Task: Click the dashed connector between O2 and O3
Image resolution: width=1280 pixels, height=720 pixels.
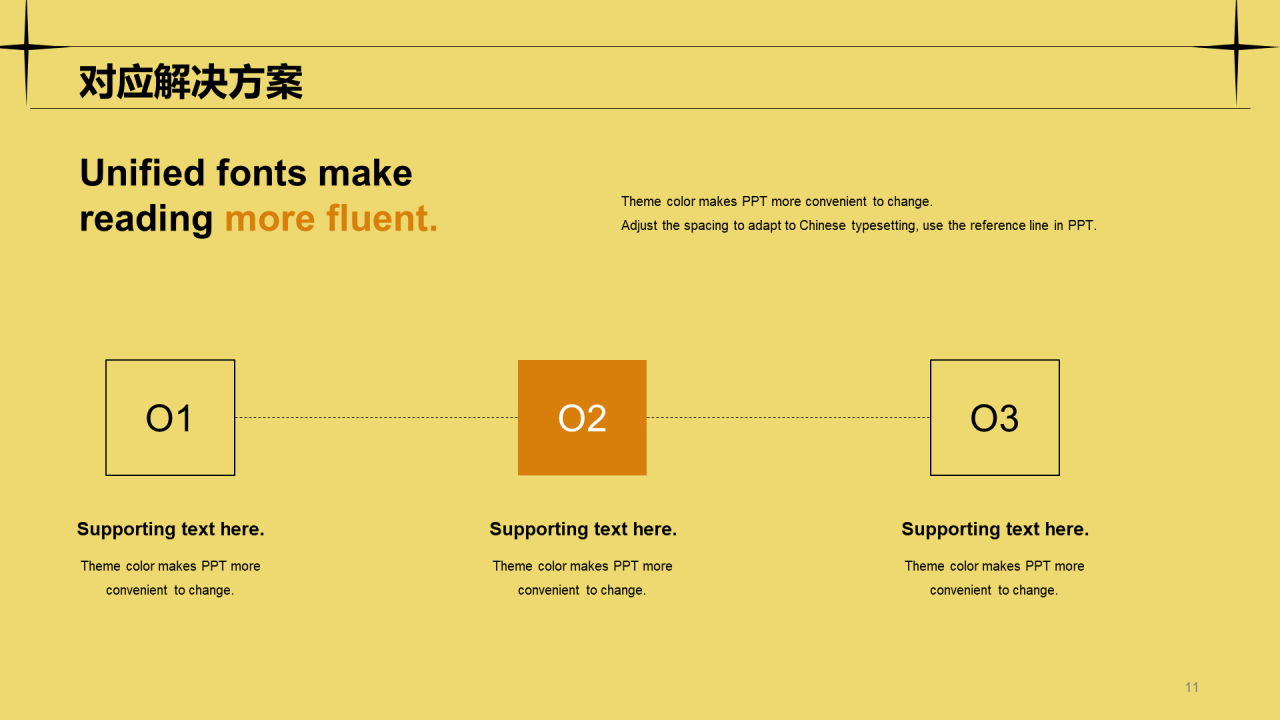Action: pyautogui.click(x=788, y=417)
